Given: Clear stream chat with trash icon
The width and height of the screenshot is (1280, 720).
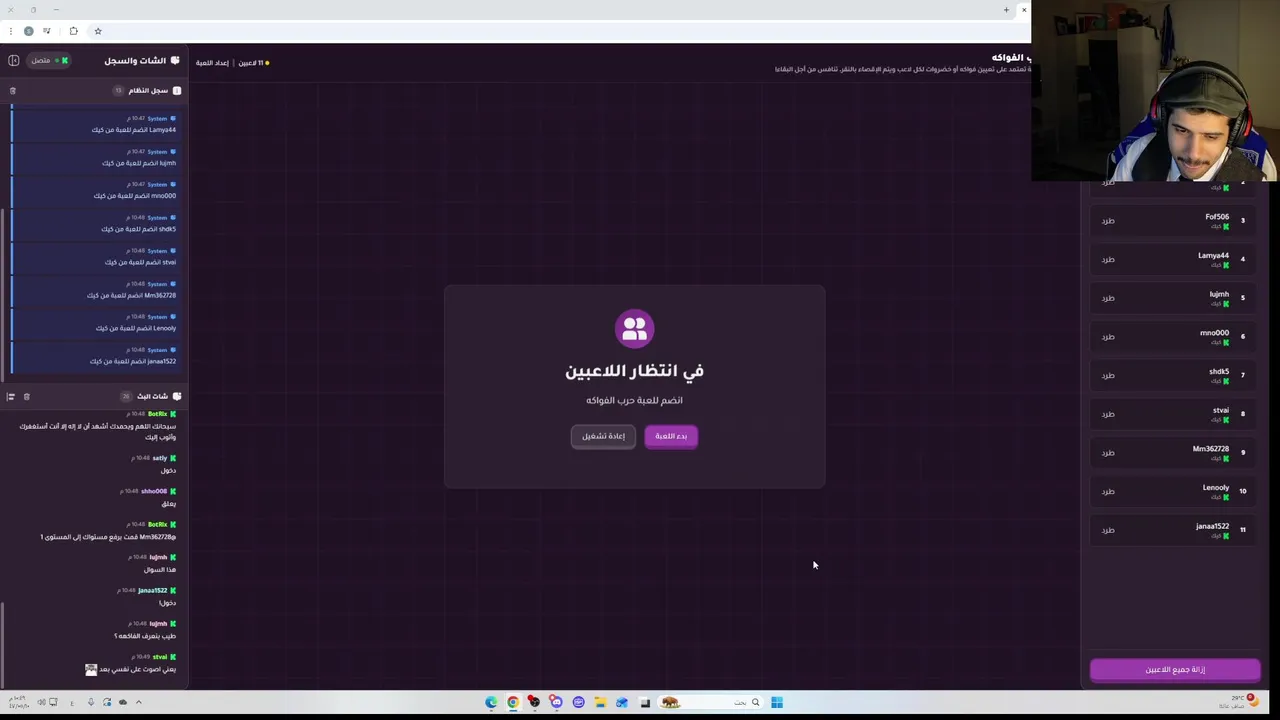Looking at the screenshot, I should tap(27, 397).
